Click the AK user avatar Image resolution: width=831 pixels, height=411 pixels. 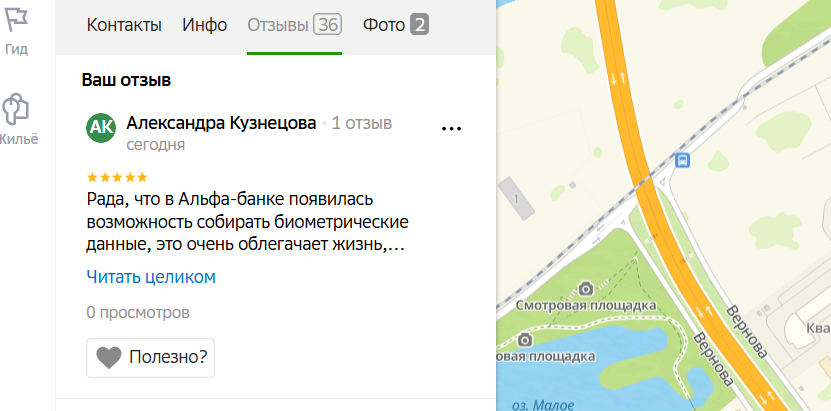point(101,128)
